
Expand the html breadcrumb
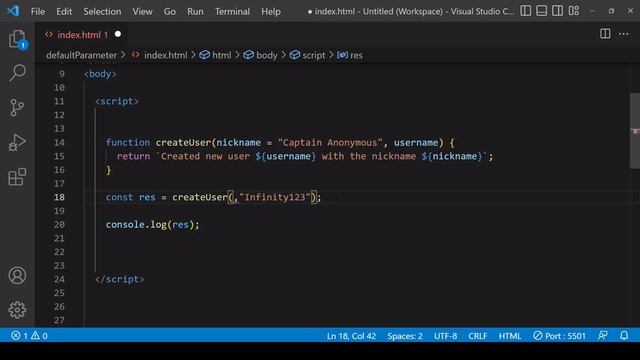[216, 55]
